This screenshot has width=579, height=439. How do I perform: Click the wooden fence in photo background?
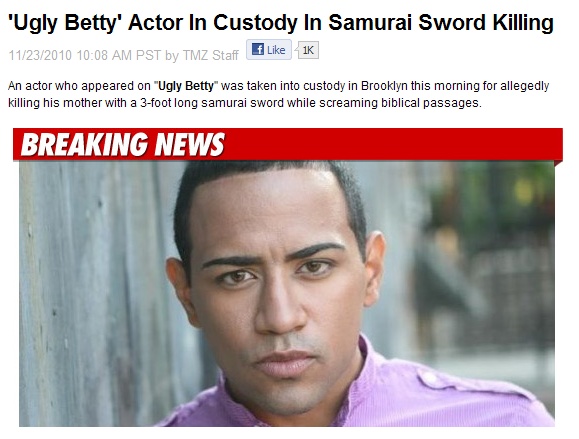click(x=92, y=294)
